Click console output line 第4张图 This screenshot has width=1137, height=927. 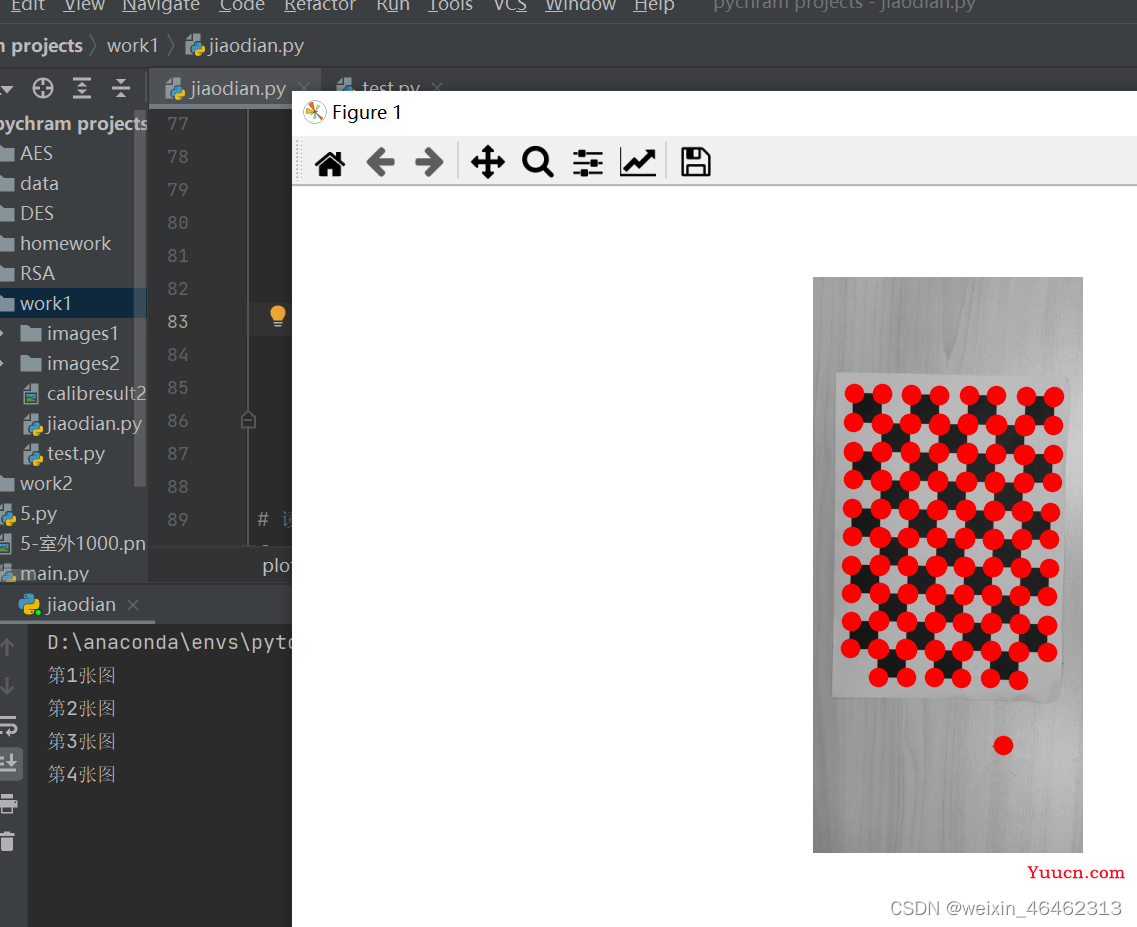[x=82, y=774]
